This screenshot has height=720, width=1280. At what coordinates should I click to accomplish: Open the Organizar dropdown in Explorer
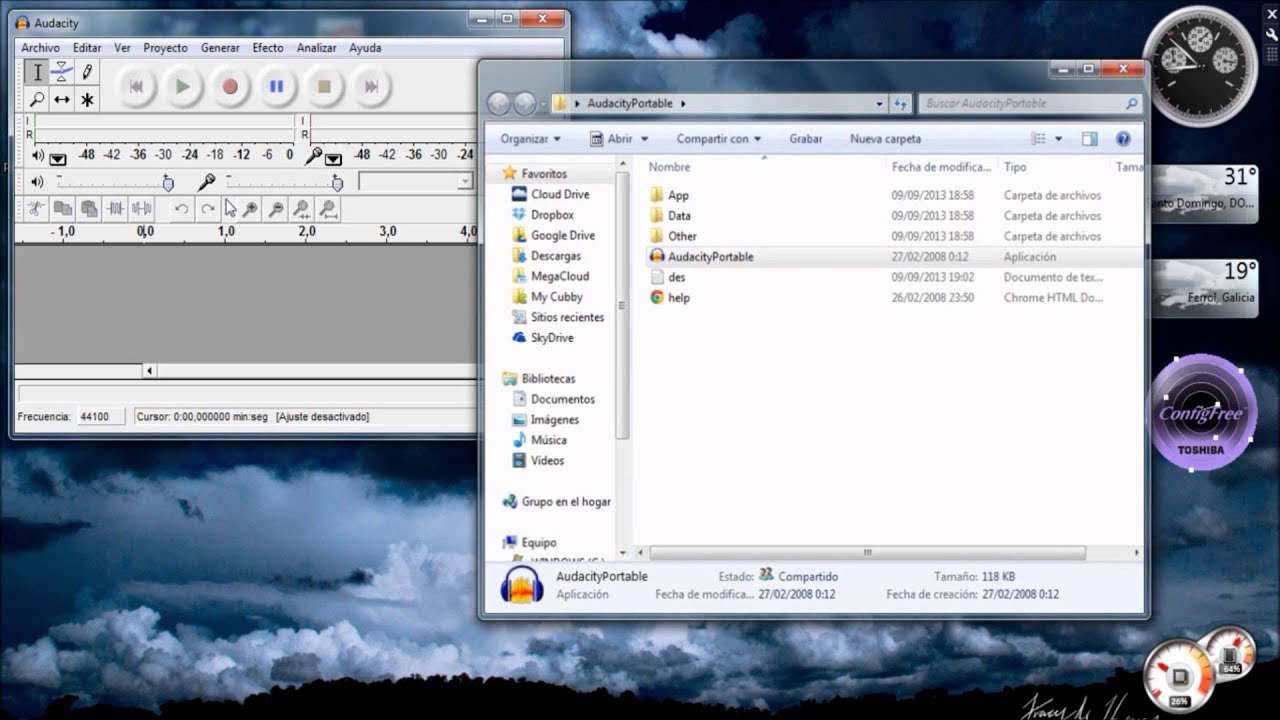tap(531, 139)
